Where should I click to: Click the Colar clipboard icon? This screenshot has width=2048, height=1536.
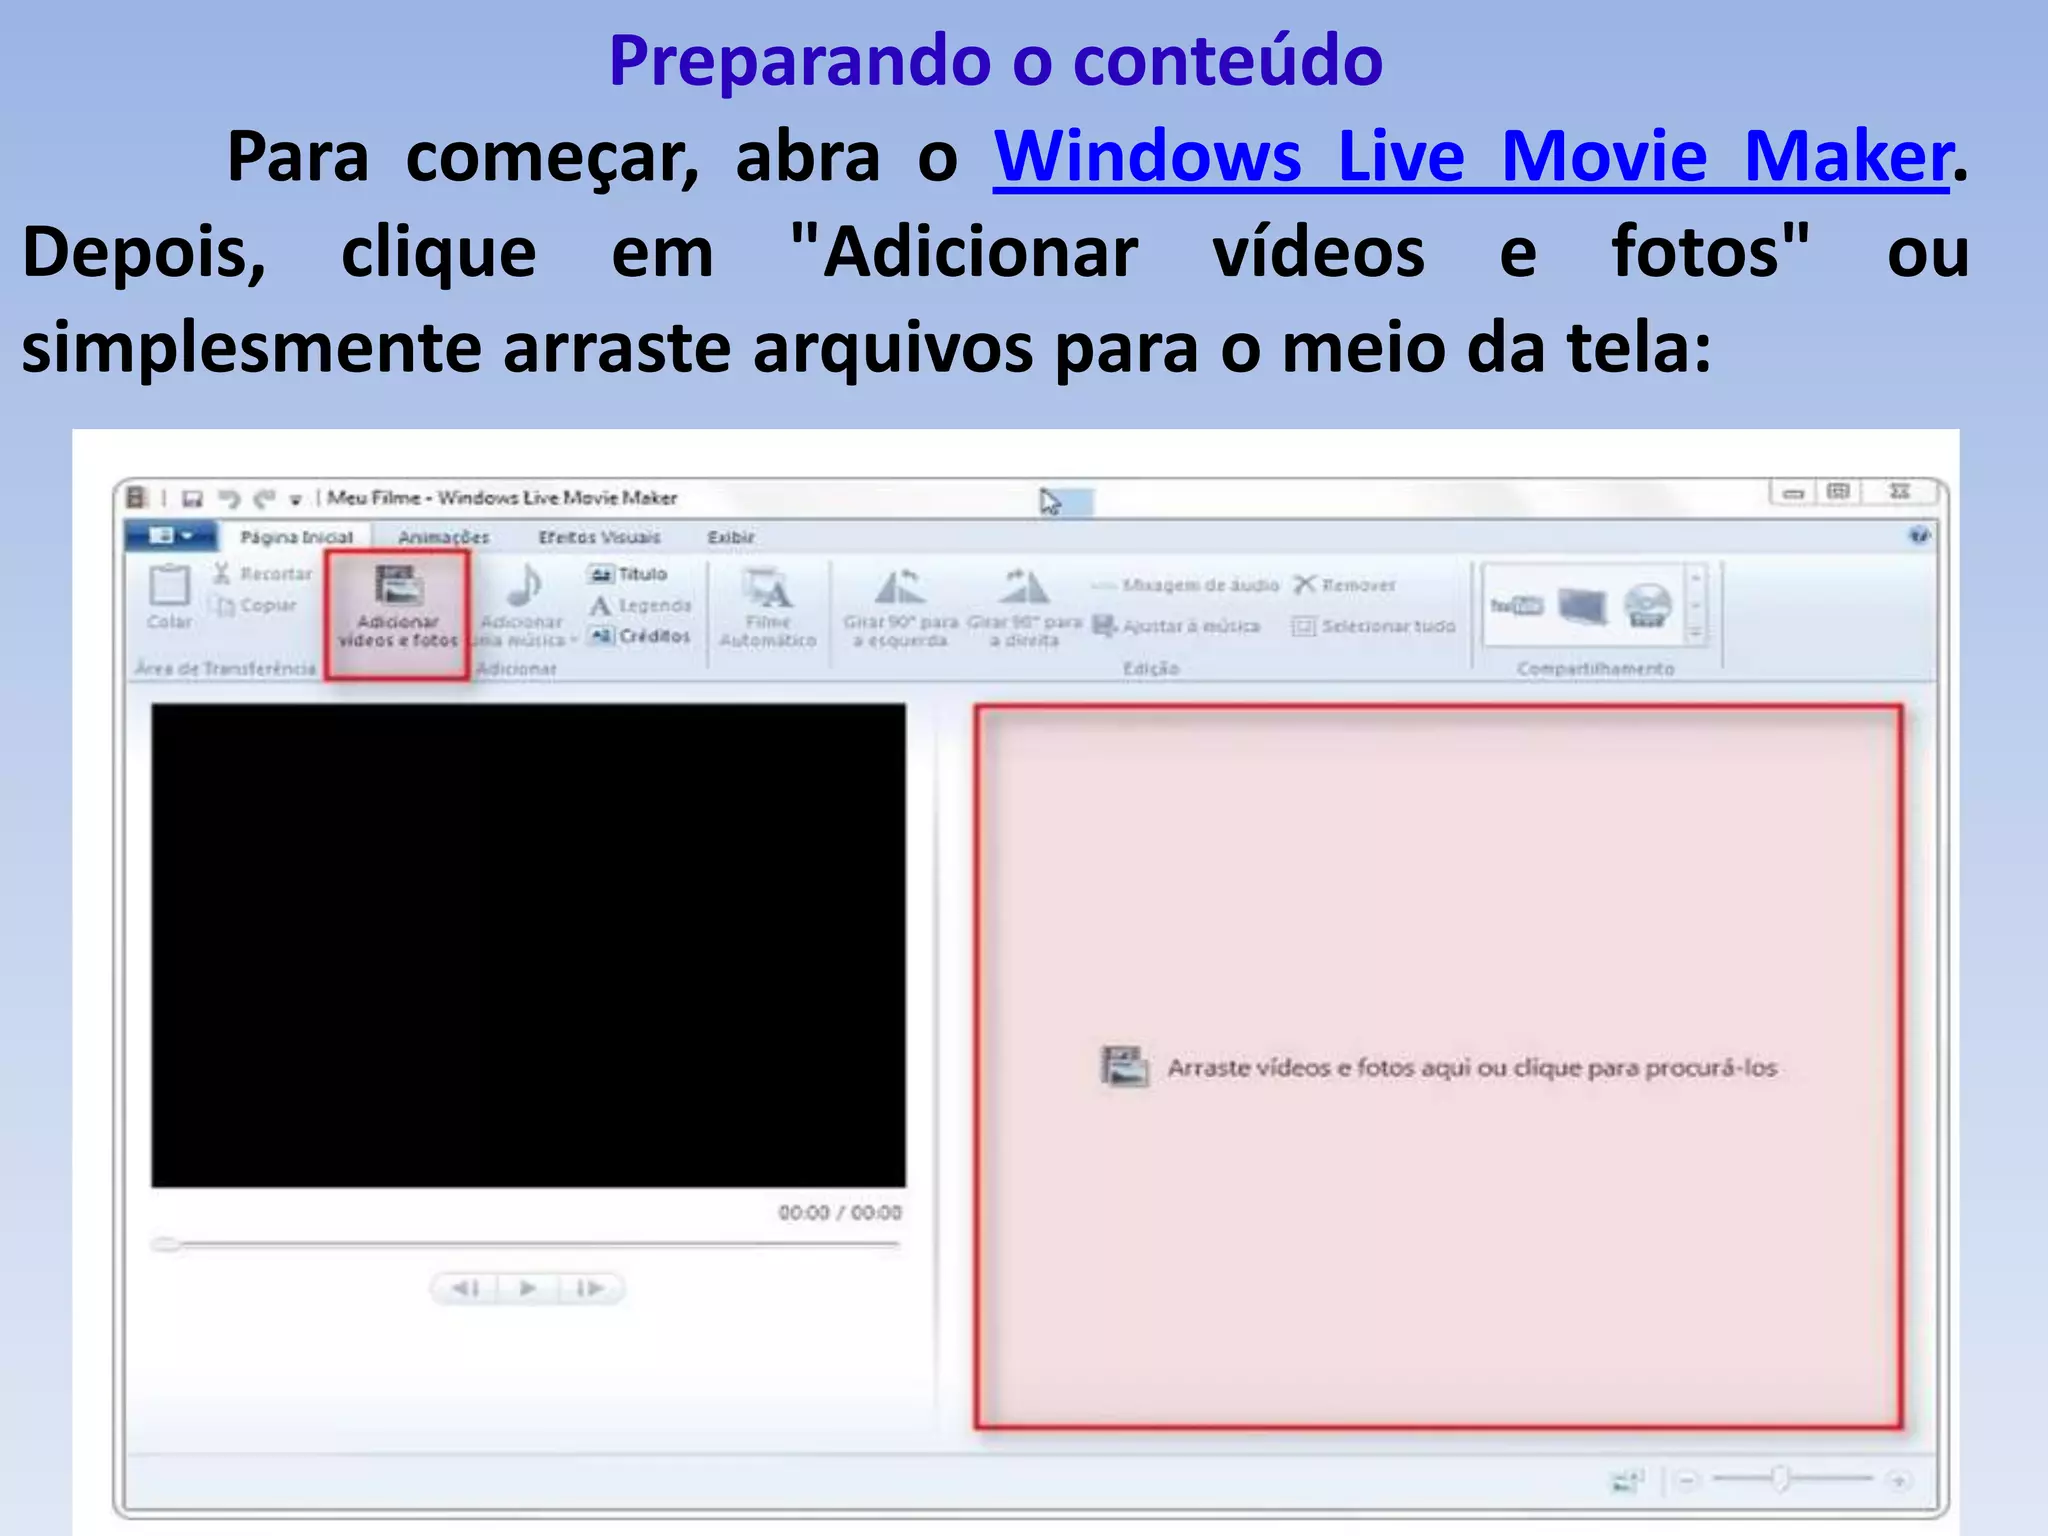169,585
